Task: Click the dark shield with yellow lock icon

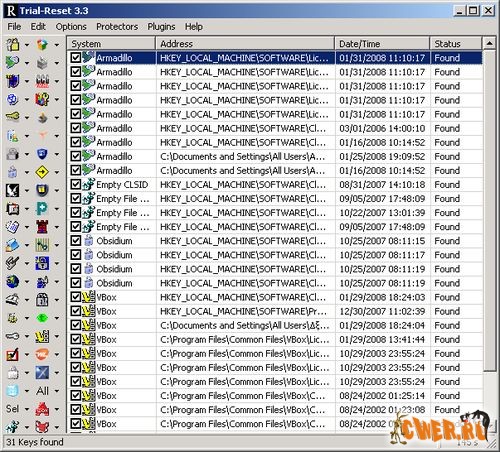Action: (x=42, y=190)
